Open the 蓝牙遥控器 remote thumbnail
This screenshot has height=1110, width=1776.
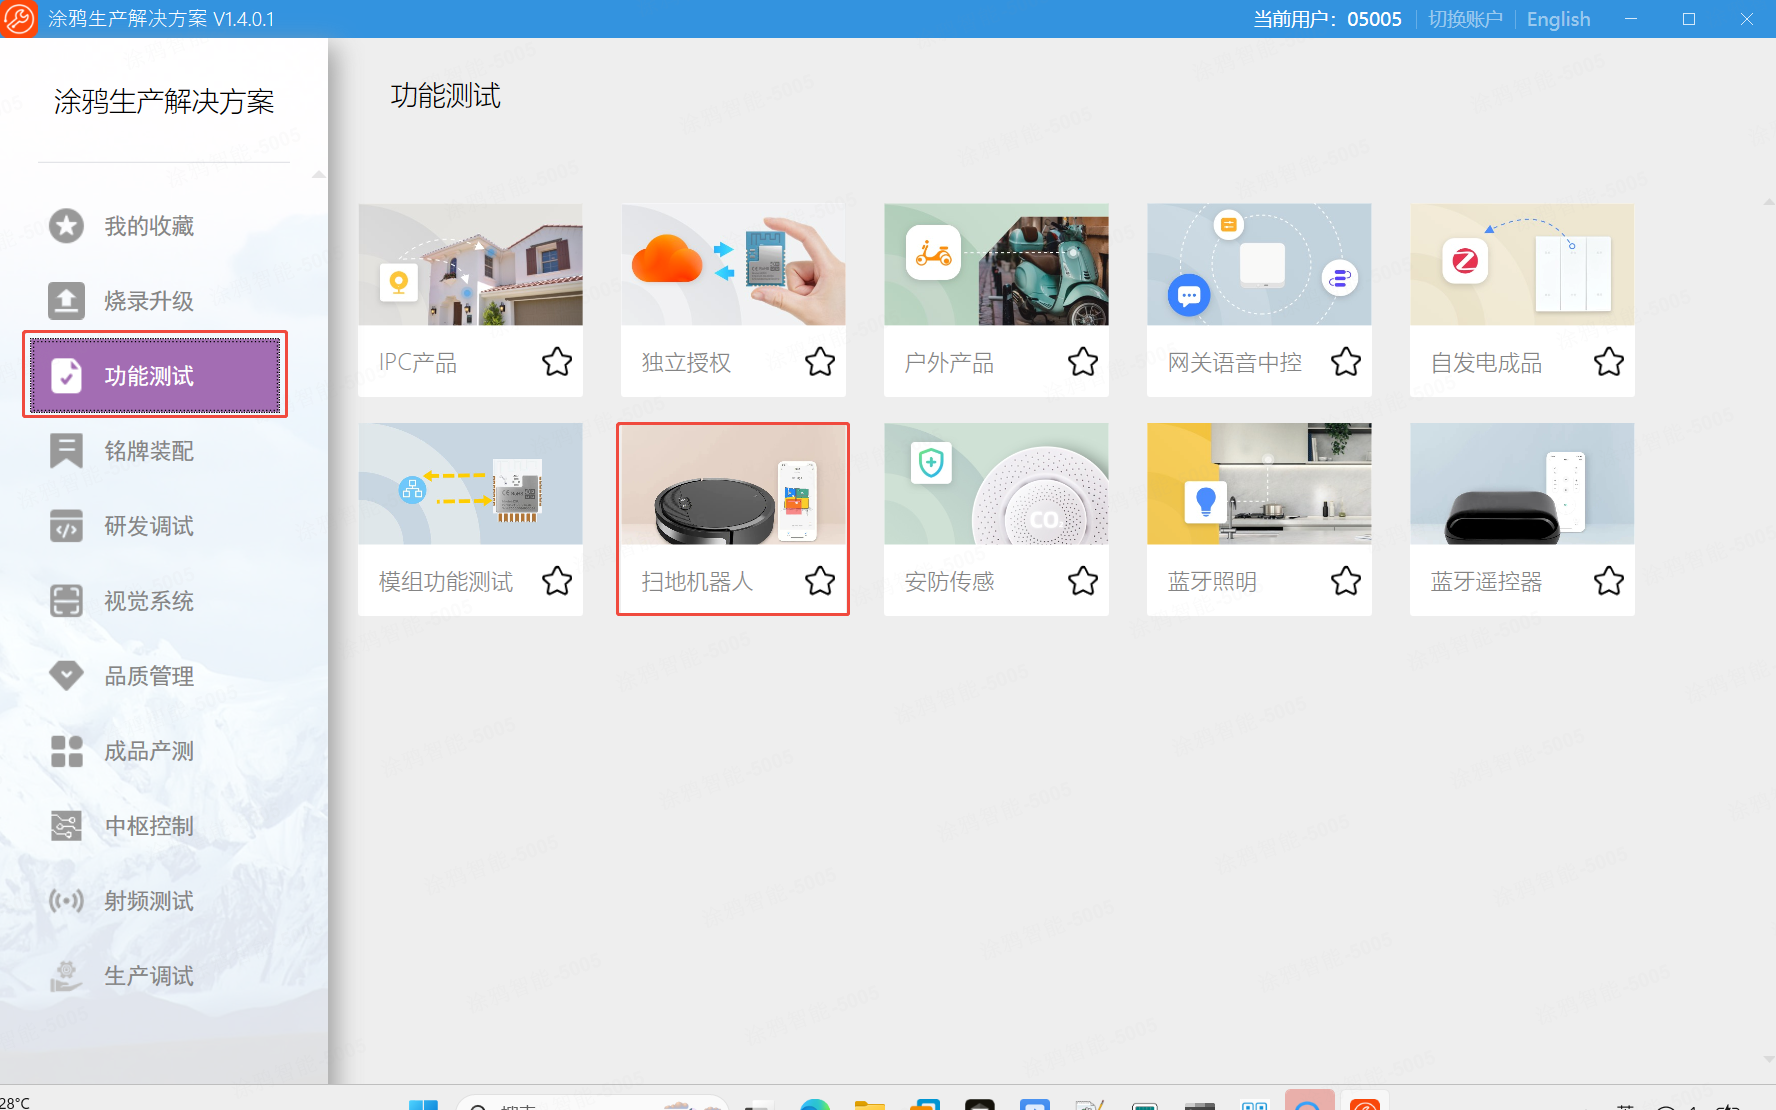[1523, 484]
